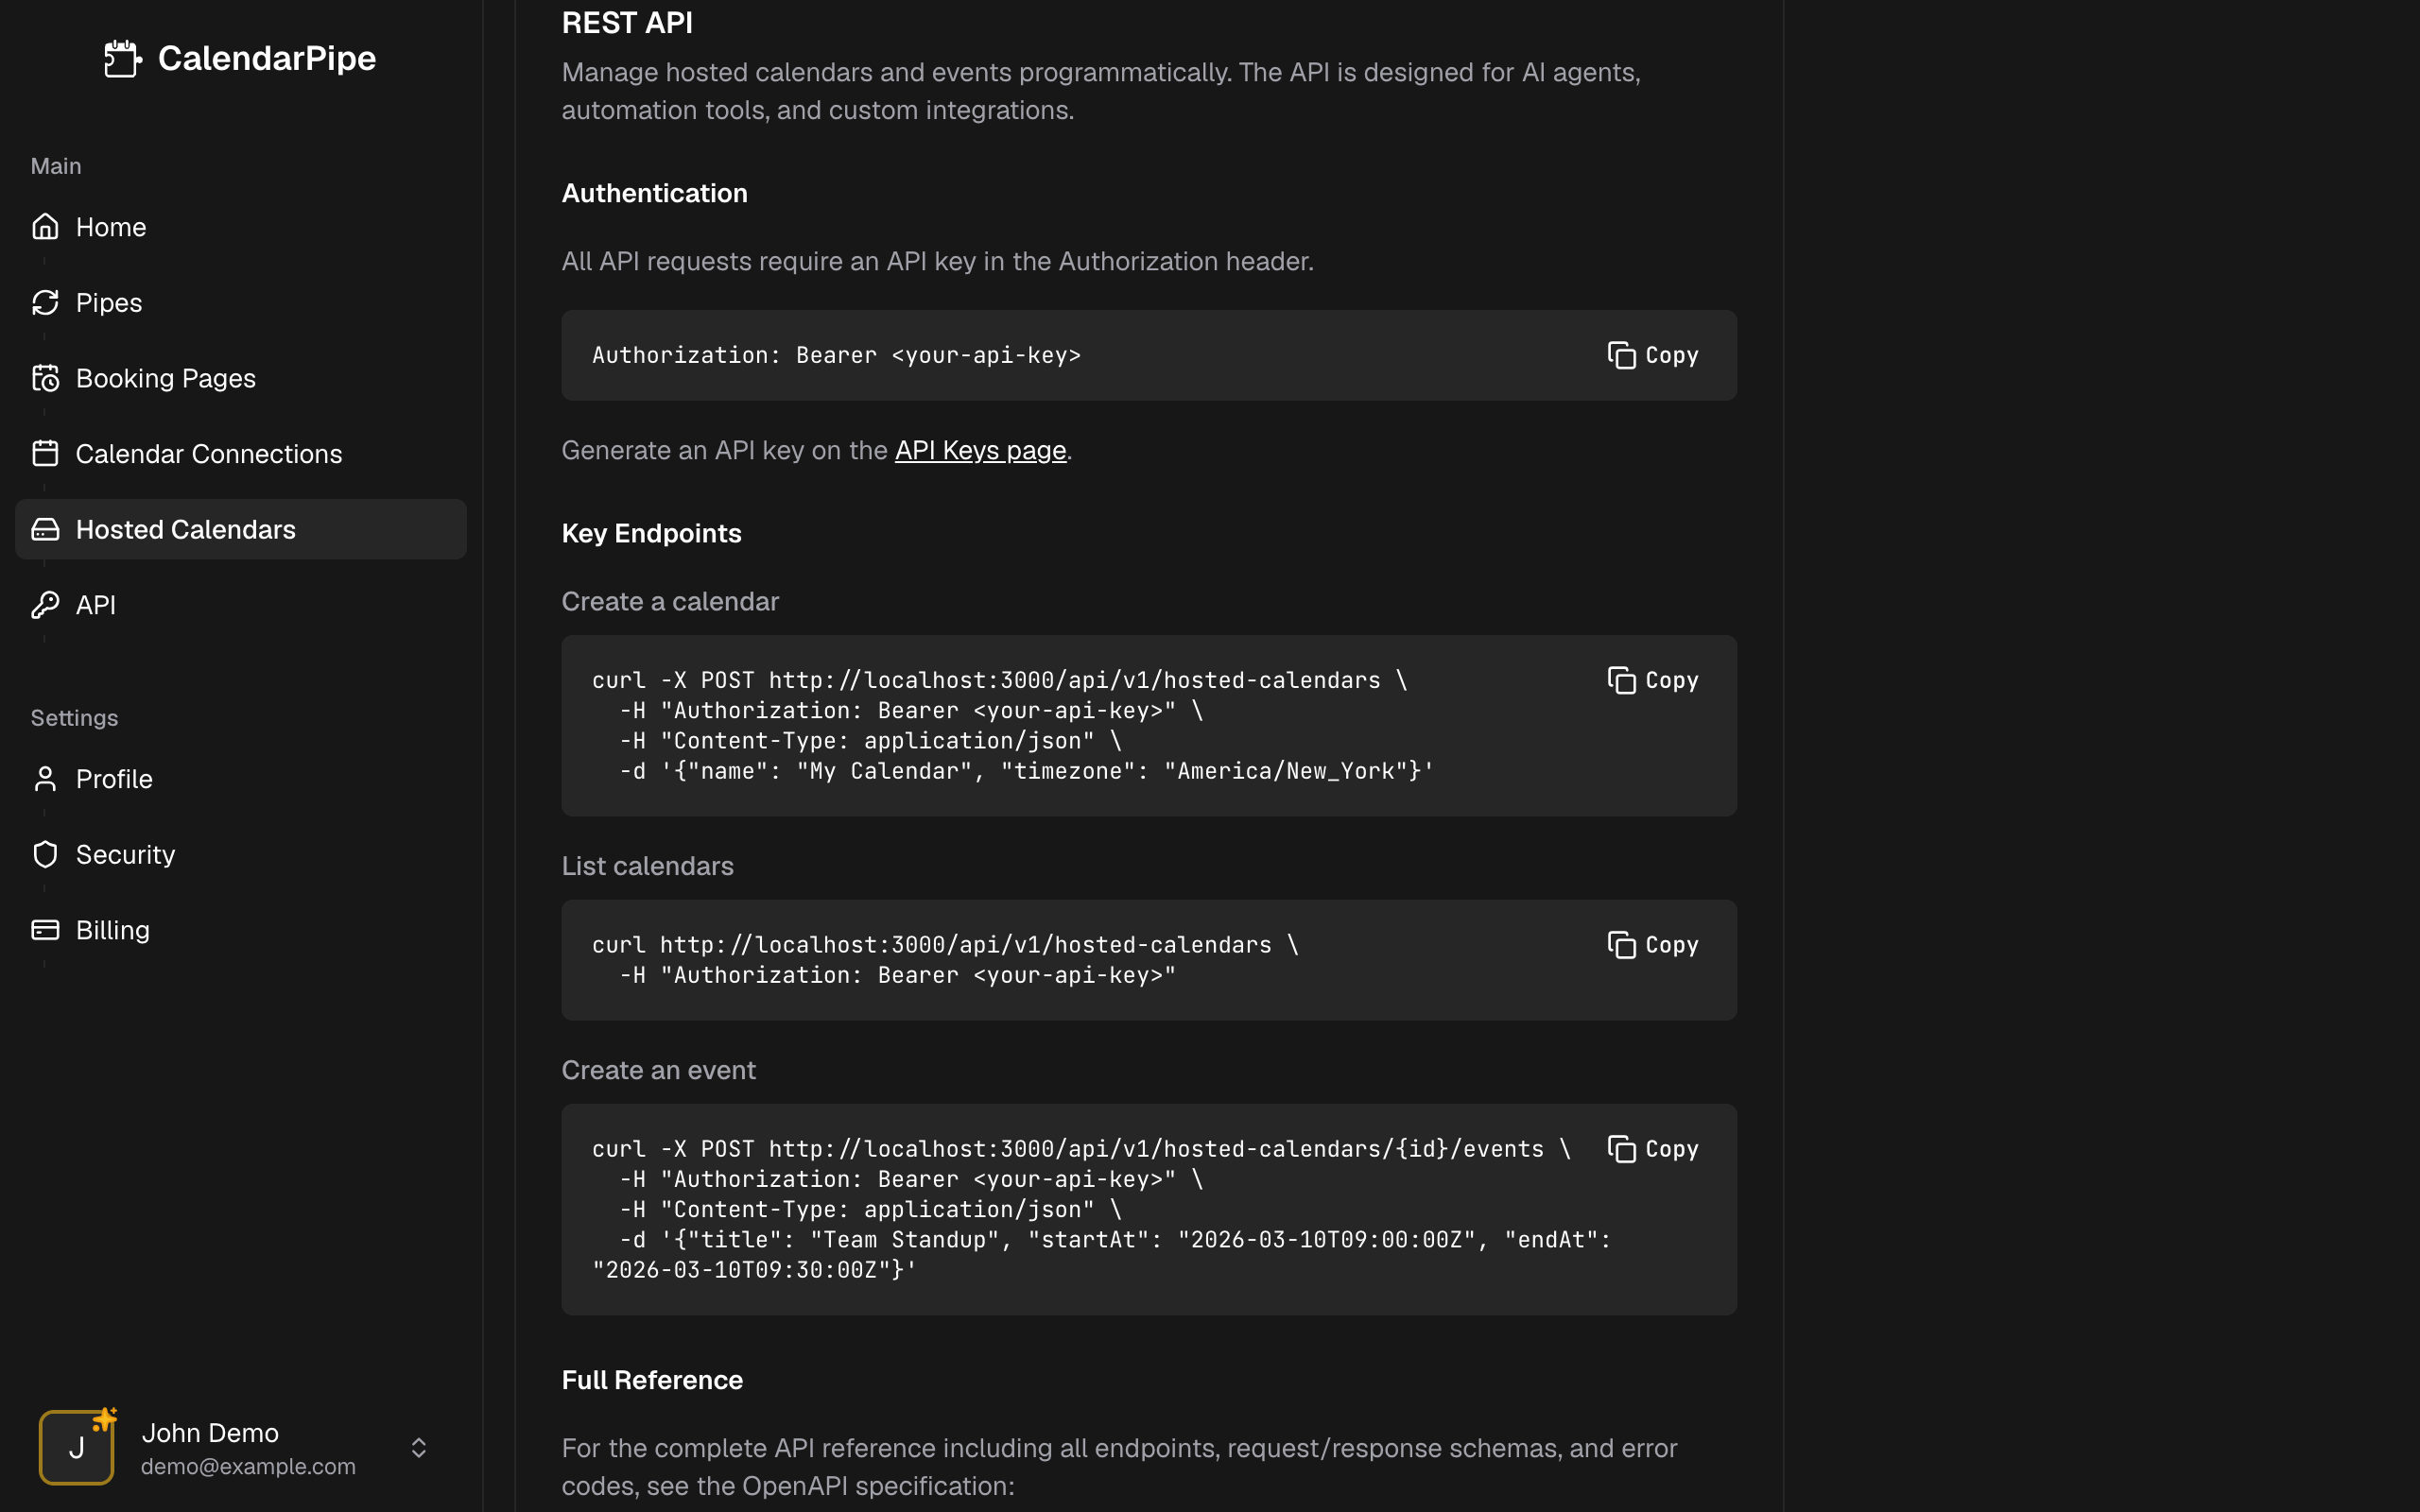Image resolution: width=2420 pixels, height=1512 pixels.
Task: Click the Copy label for Authorization header
Action: tap(1671, 355)
